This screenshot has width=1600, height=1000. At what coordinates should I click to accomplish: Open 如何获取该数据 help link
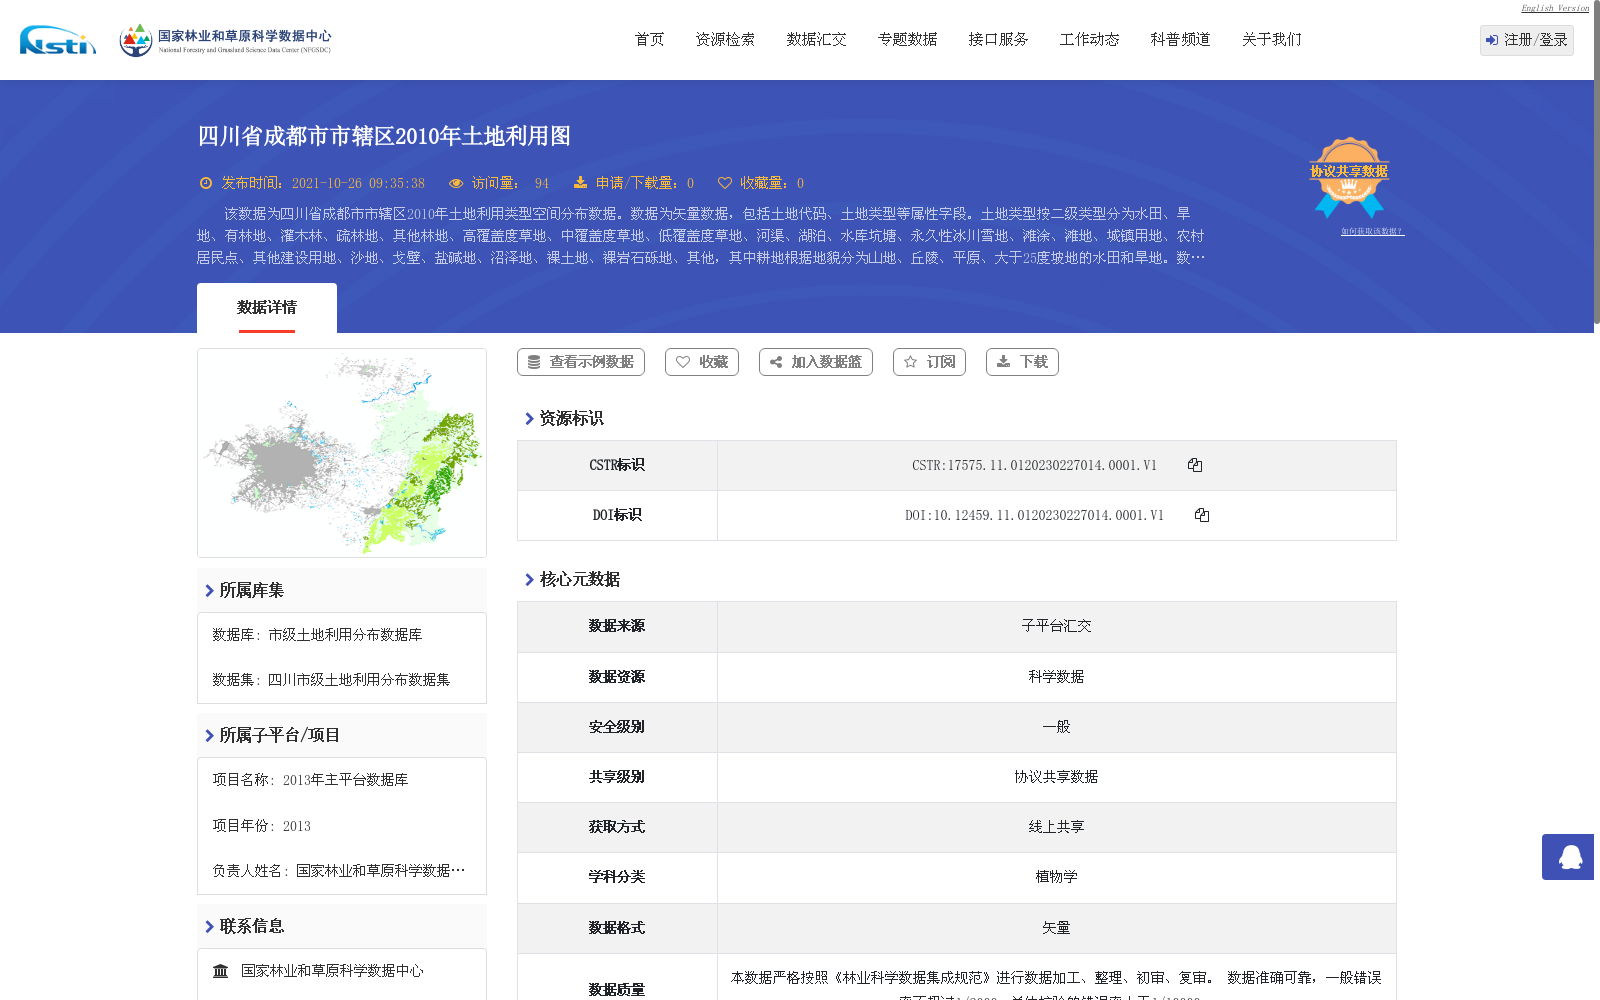(x=1372, y=231)
